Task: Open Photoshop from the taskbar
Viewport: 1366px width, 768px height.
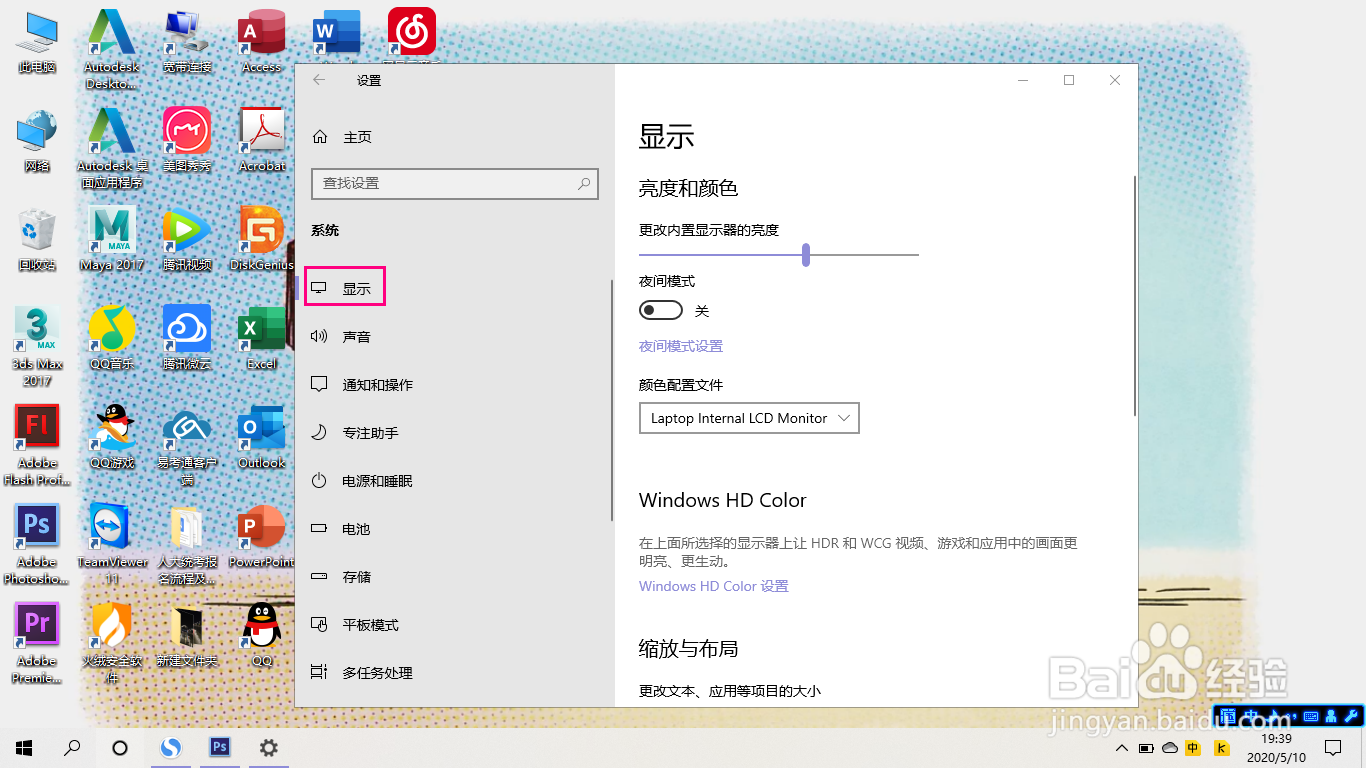Action: pos(220,747)
